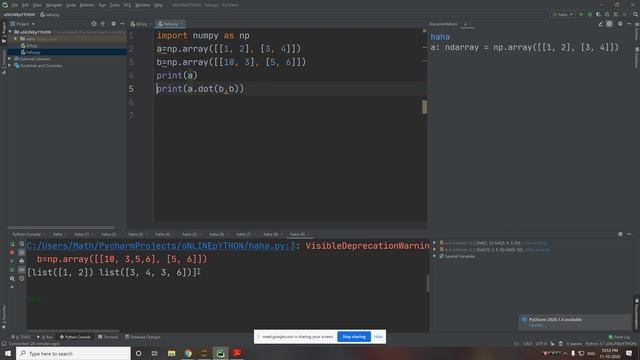
Task: Click the editor scrollbar warning marker
Action: [424, 107]
